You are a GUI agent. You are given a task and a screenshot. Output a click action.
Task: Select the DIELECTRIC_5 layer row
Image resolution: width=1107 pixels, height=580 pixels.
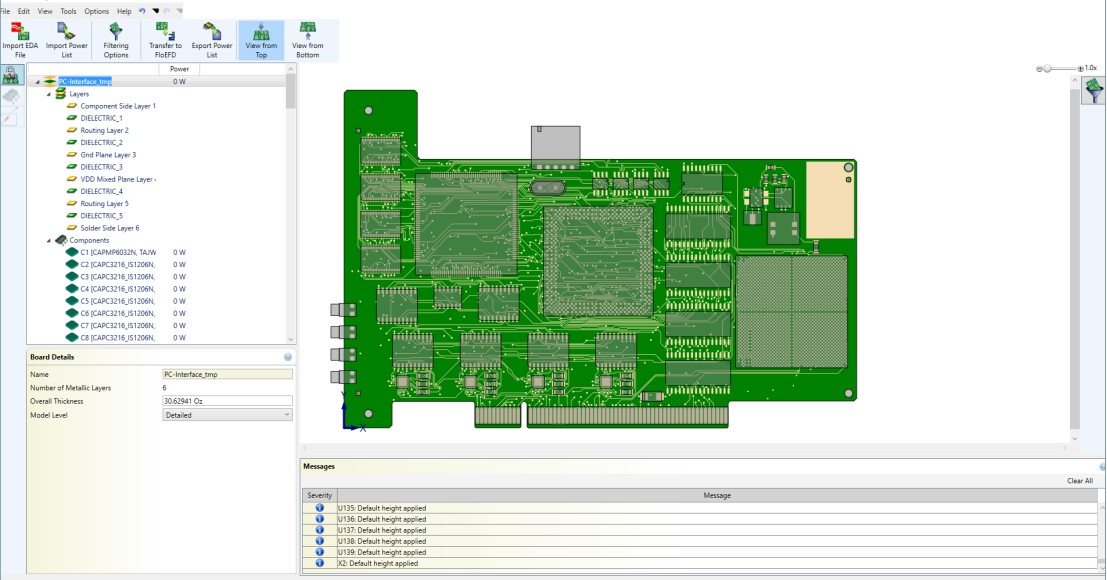point(101,216)
